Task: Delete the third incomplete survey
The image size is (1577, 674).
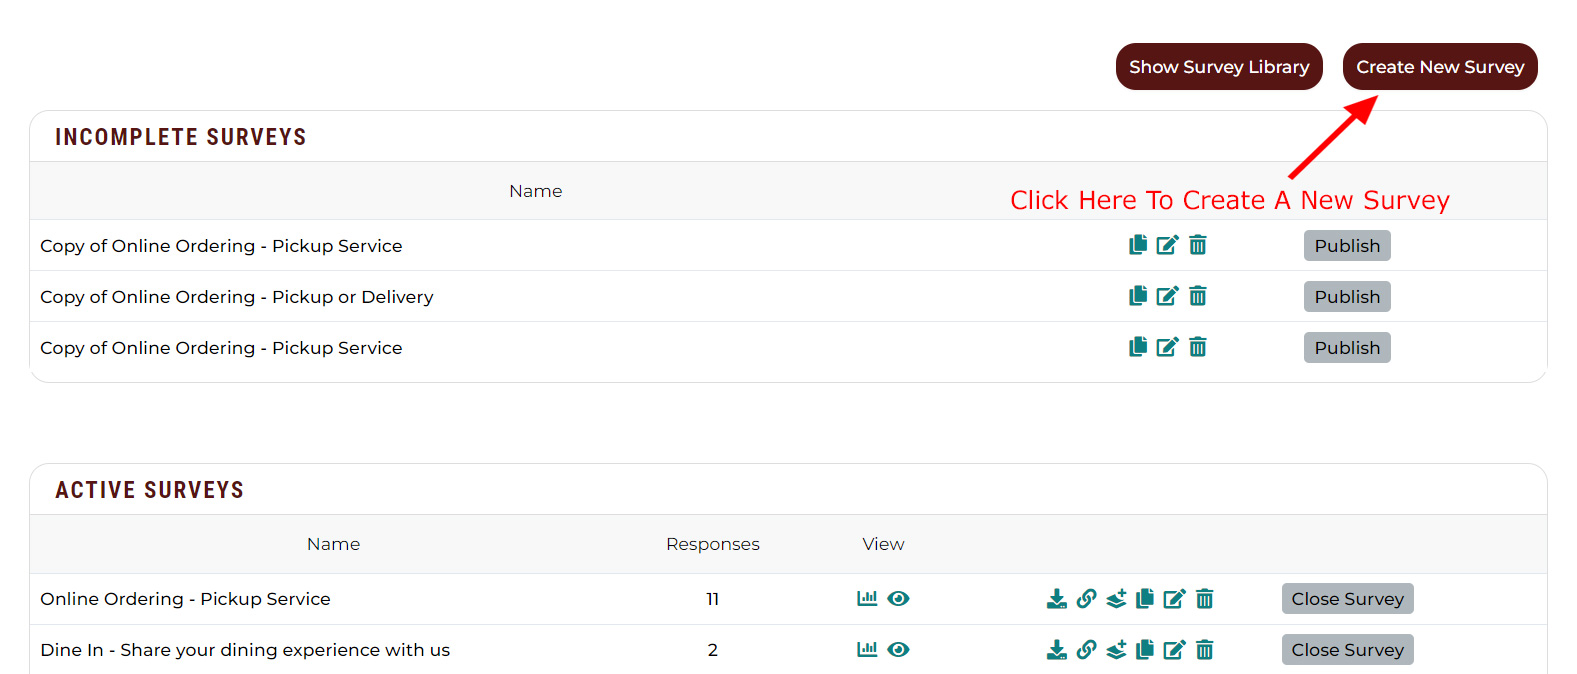Action: tap(1198, 347)
